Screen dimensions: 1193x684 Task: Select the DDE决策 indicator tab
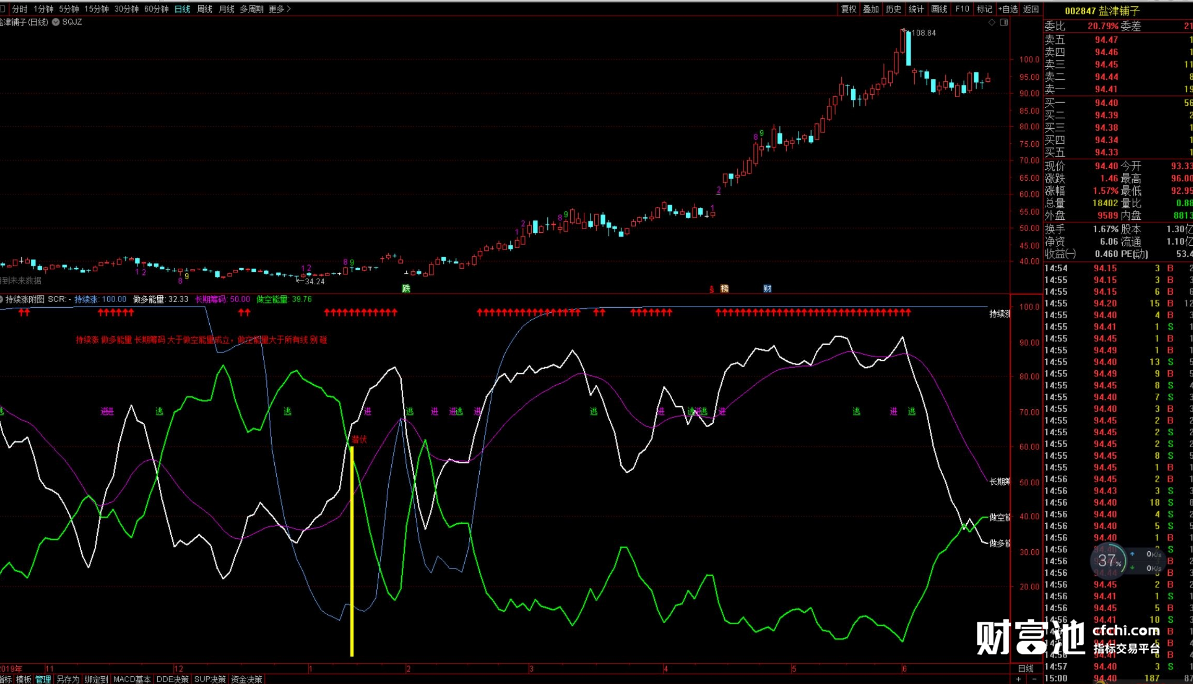click(x=173, y=679)
